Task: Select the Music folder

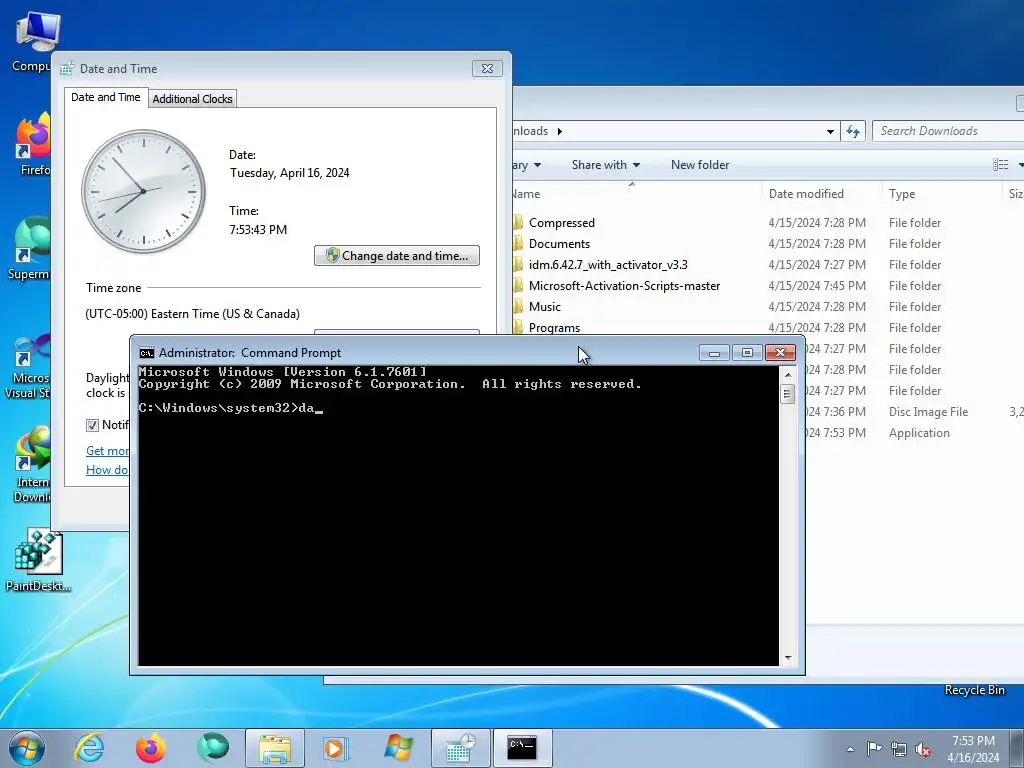Action: [x=545, y=306]
